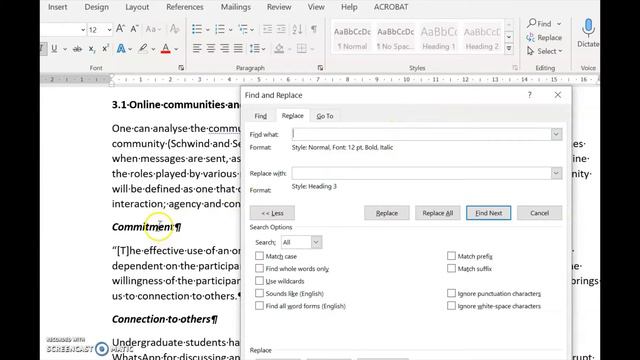Enable the Match suffix checkbox
This screenshot has width=640, height=360.
[451, 268]
